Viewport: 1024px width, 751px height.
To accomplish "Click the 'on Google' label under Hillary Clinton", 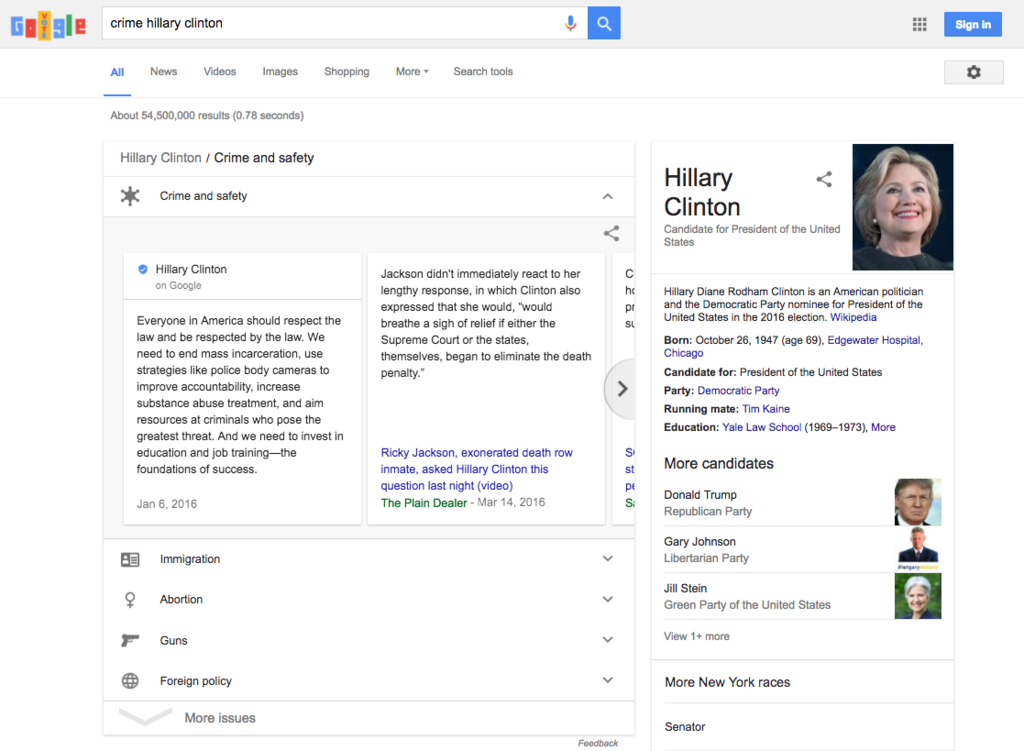I will pos(178,285).
